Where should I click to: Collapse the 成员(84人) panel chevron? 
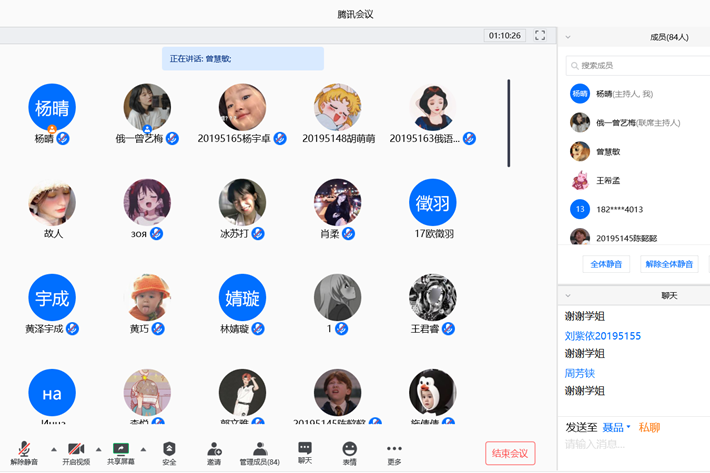(568, 37)
